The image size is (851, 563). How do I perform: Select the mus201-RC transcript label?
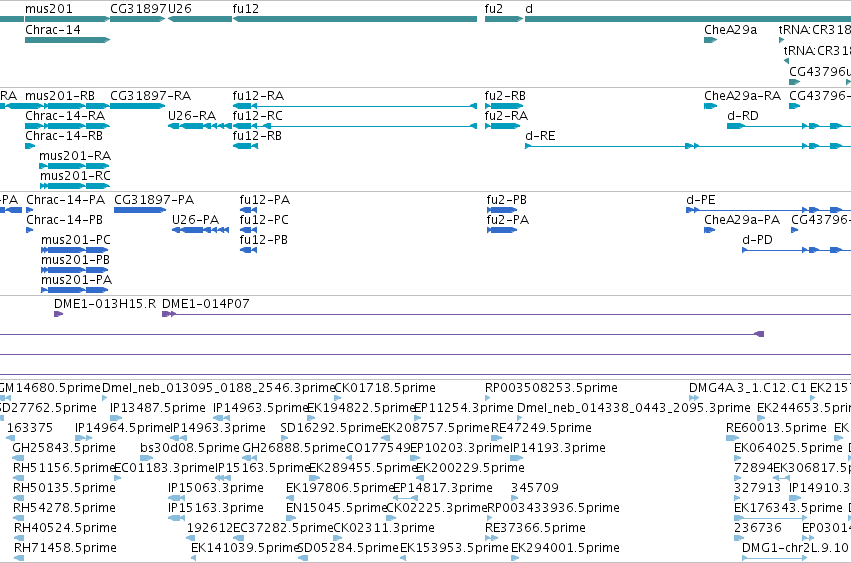75,176
